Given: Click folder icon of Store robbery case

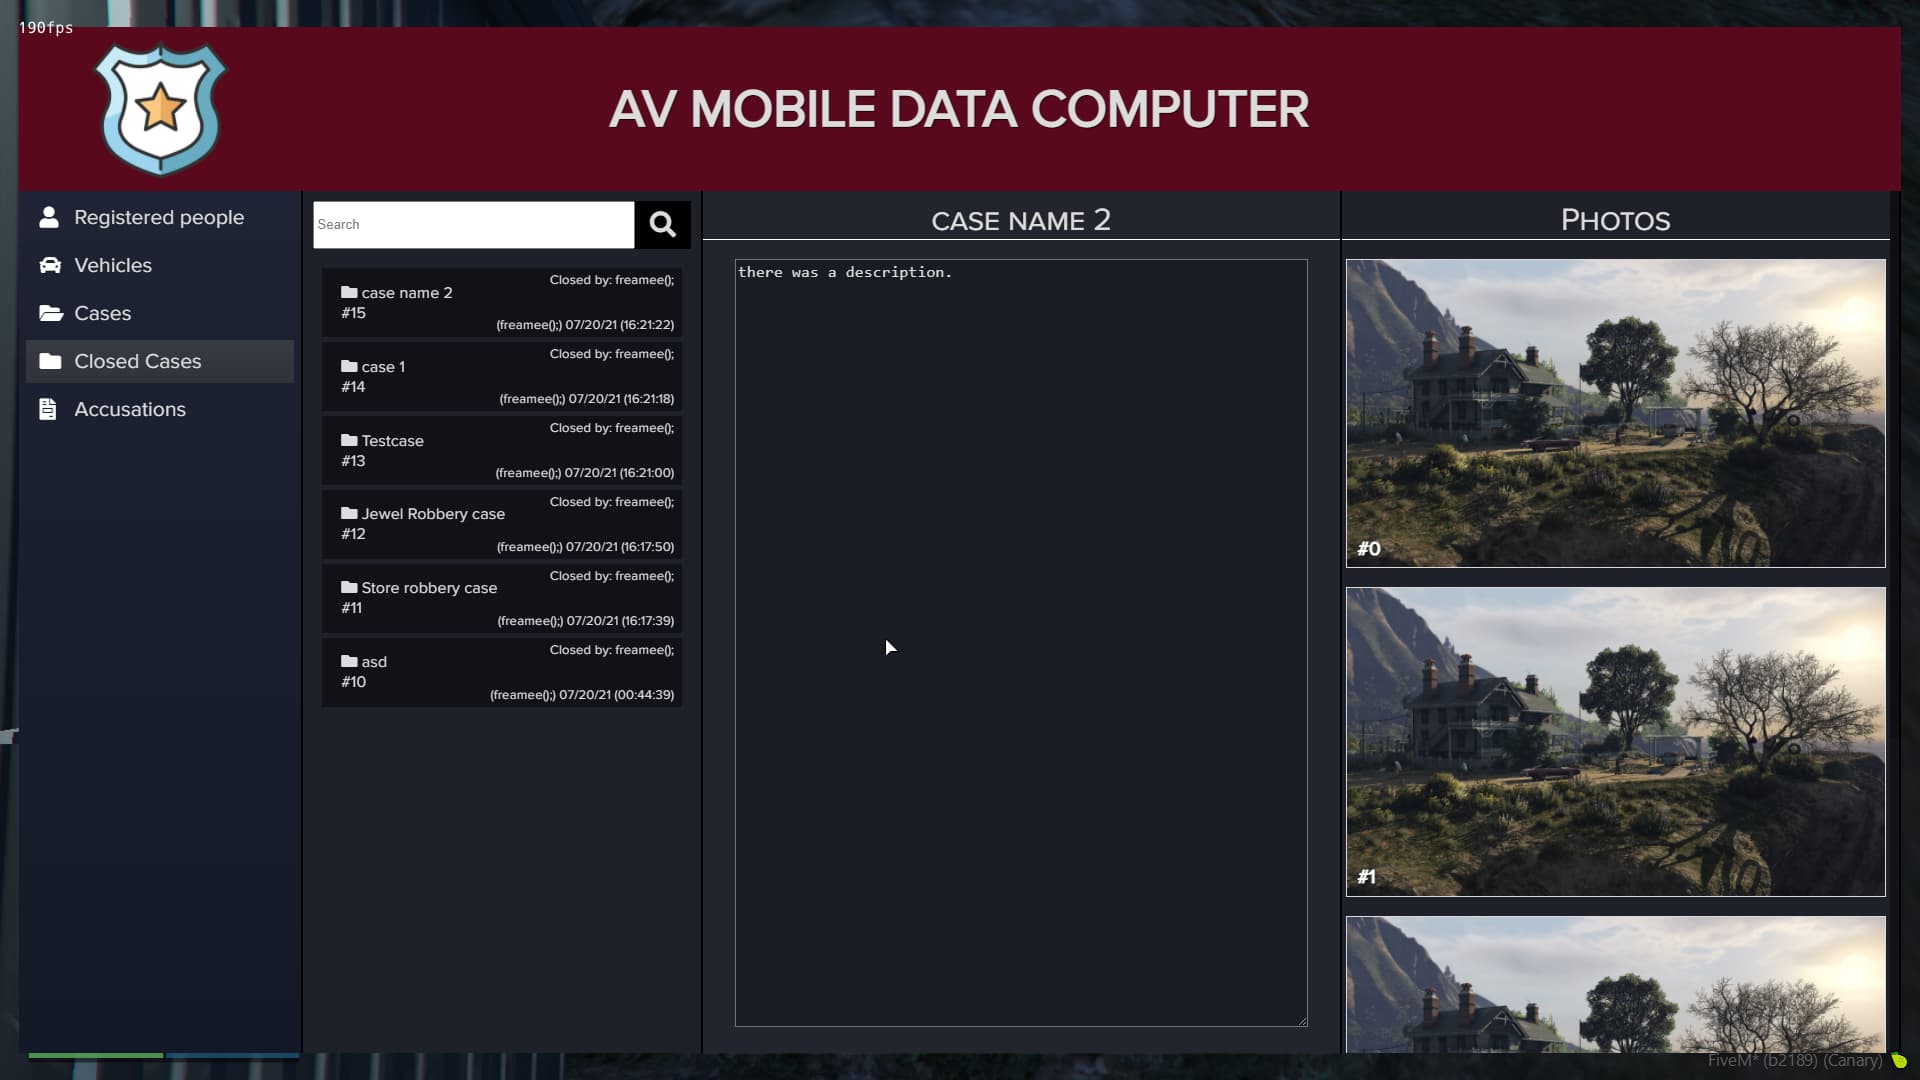Looking at the screenshot, I should coord(349,587).
